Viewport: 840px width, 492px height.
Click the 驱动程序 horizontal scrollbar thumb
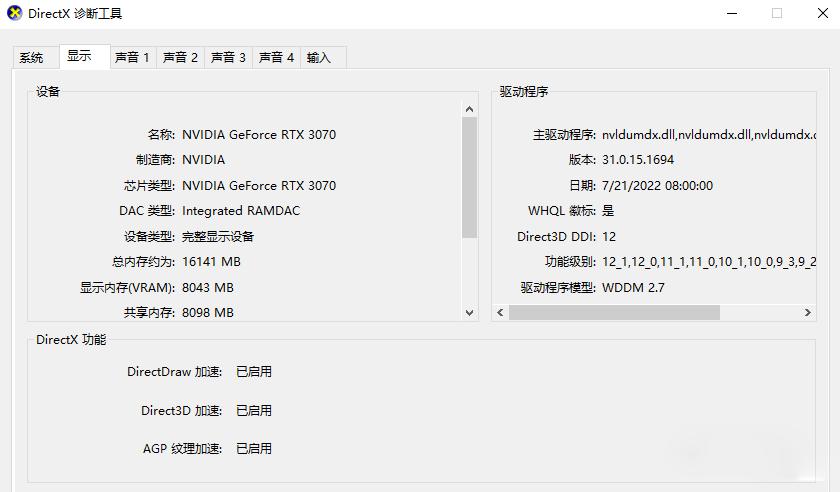click(x=614, y=312)
